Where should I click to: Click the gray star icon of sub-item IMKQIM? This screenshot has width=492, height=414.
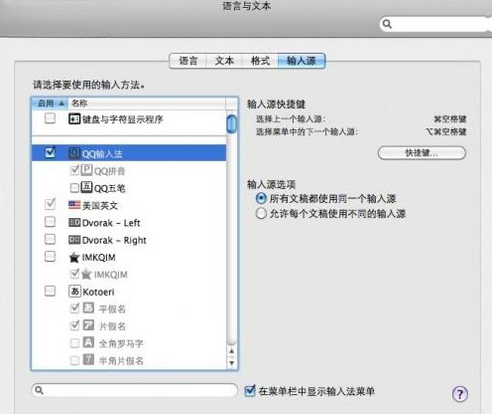[86, 274]
